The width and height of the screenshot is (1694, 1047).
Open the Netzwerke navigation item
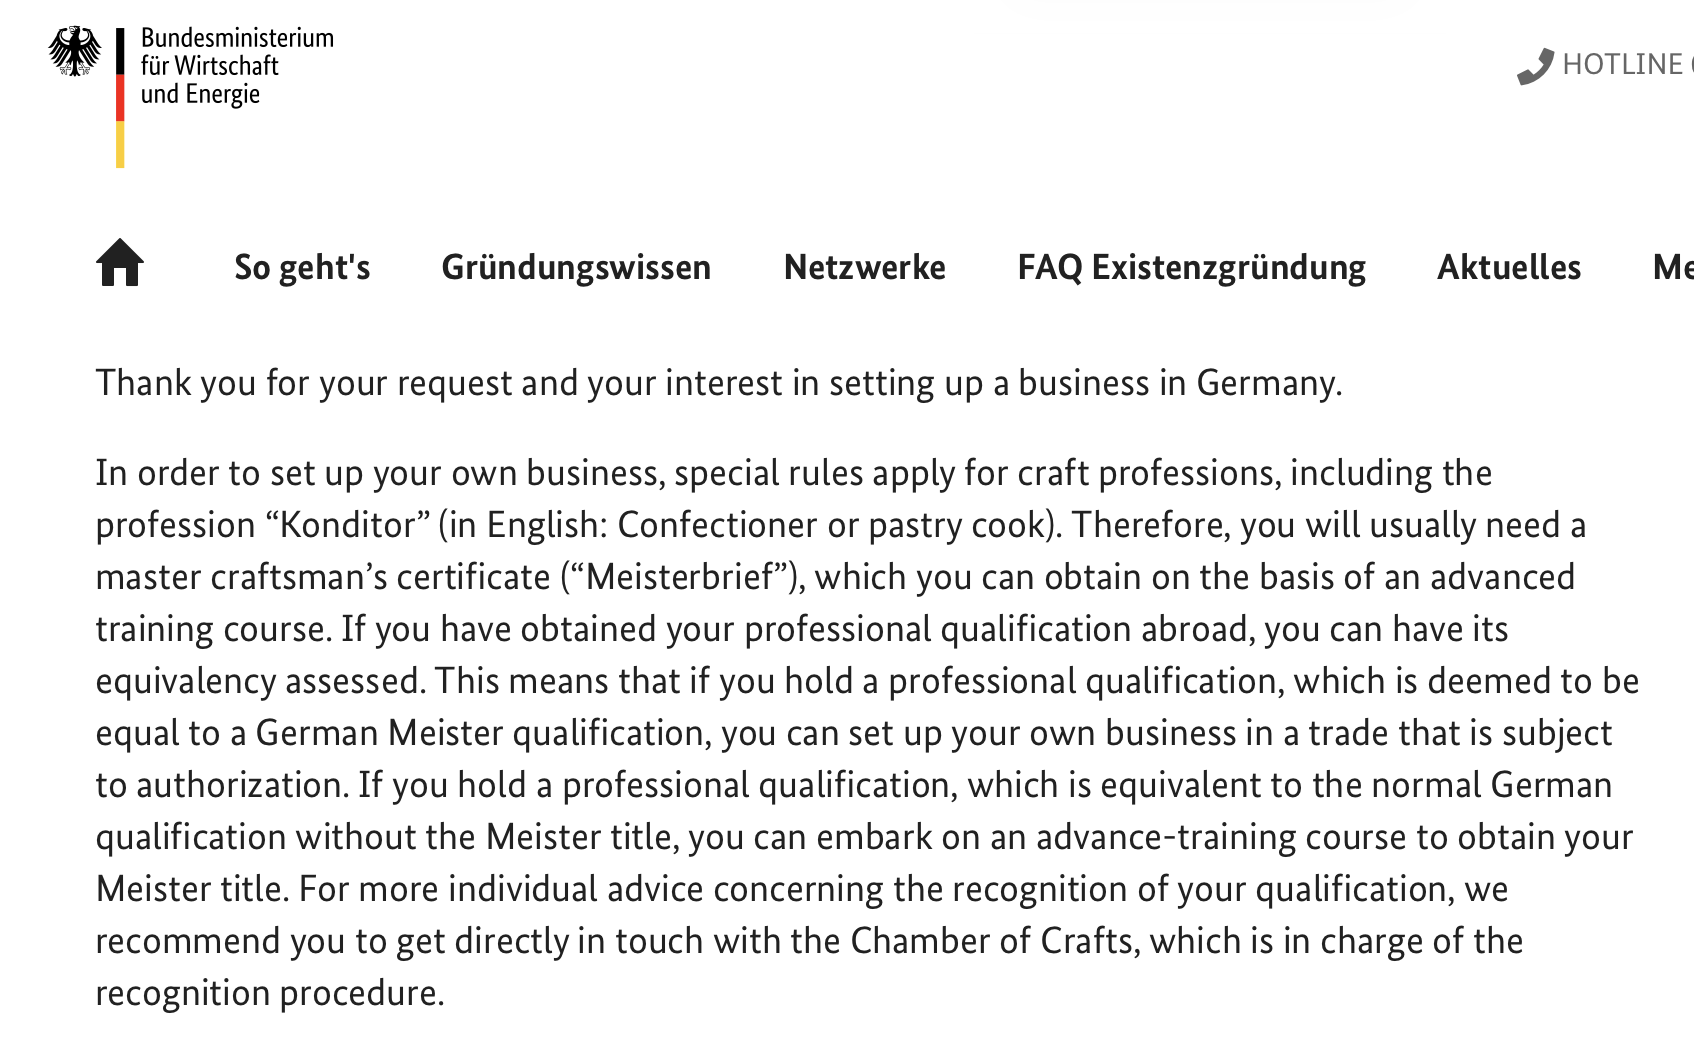pos(864,268)
